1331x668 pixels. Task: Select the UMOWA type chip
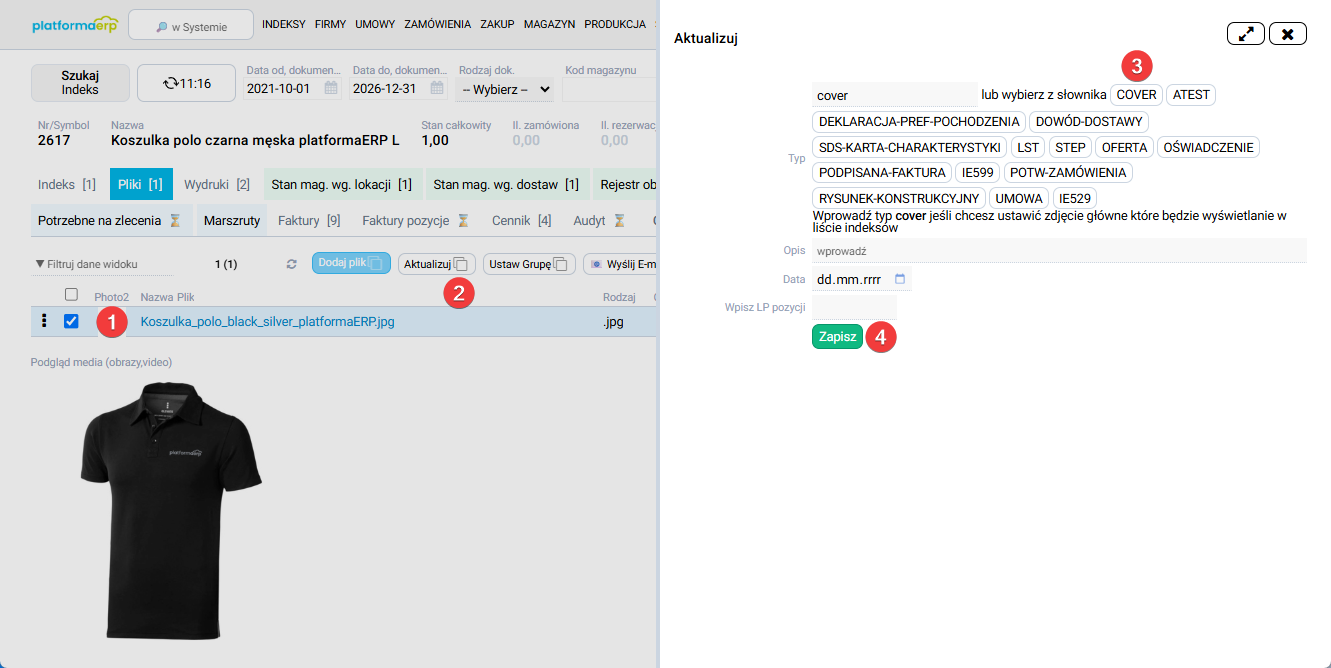(1020, 198)
